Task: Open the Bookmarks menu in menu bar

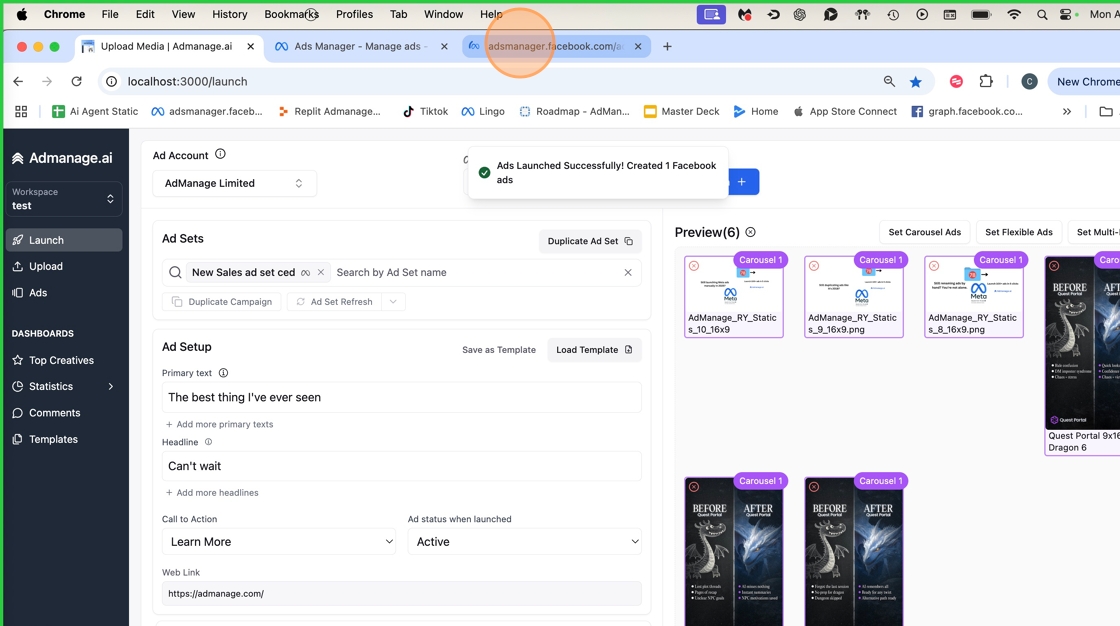Action: coord(291,14)
